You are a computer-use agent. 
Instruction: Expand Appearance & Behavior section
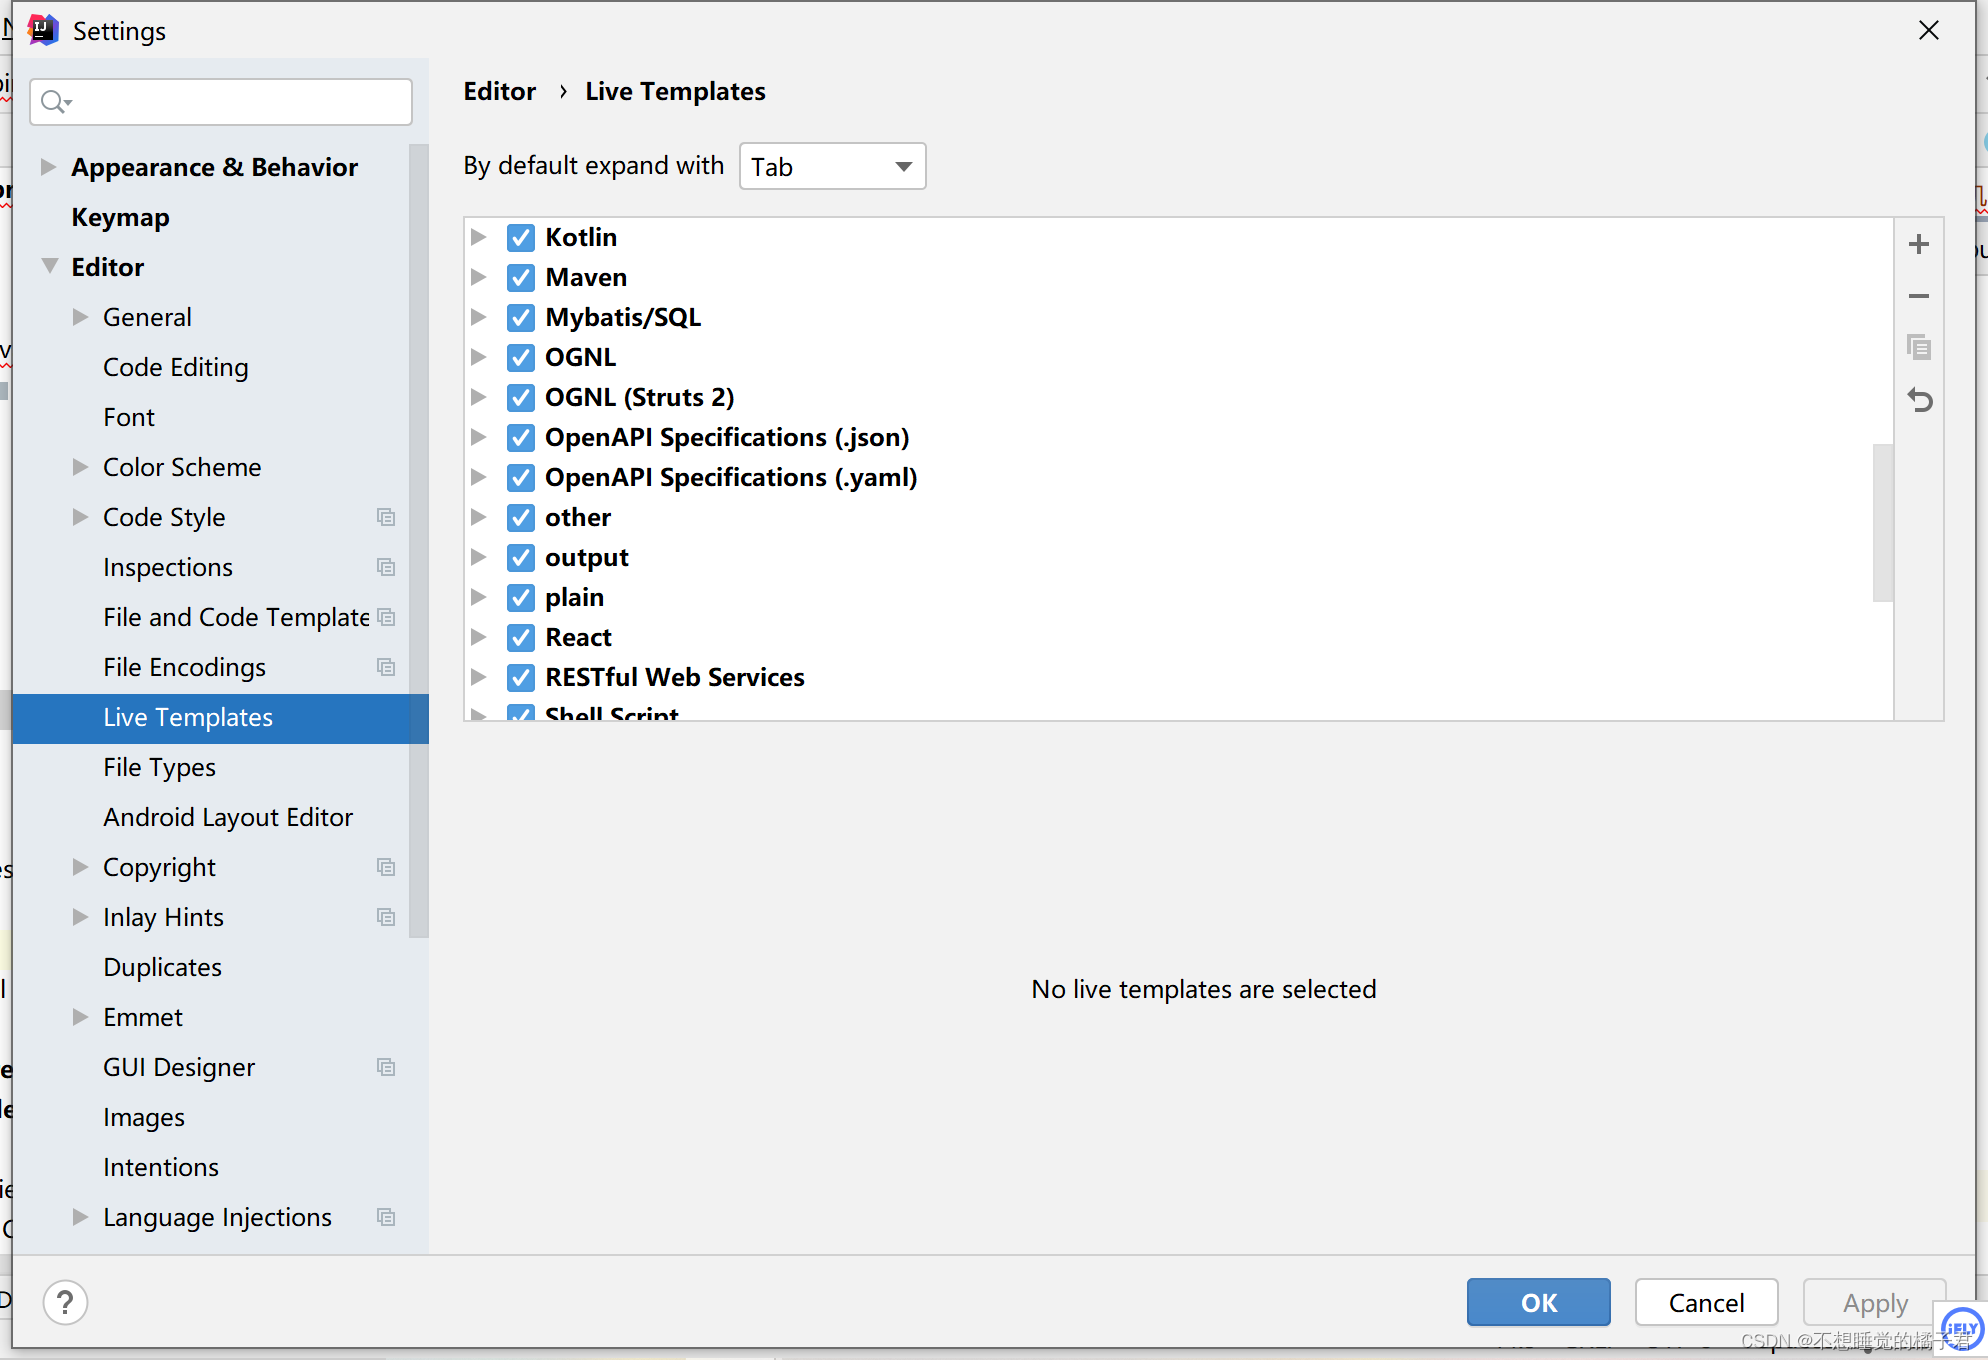click(x=47, y=167)
